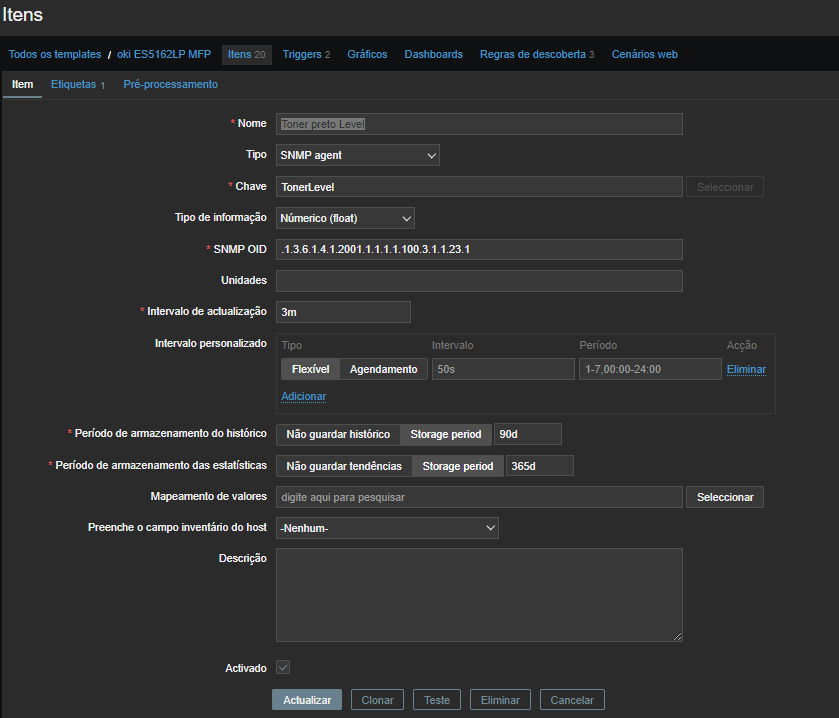Toggle the Activado checkbox
Image resolution: width=839 pixels, height=718 pixels.
tap(283, 667)
